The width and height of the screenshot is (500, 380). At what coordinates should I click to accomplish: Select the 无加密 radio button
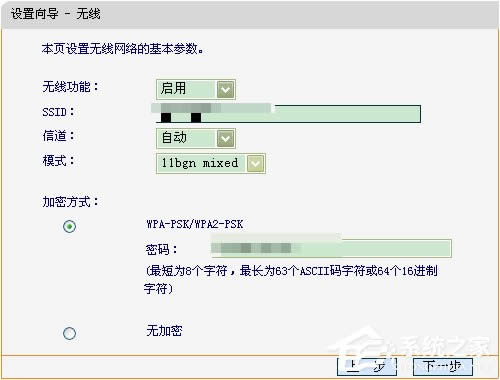point(69,333)
